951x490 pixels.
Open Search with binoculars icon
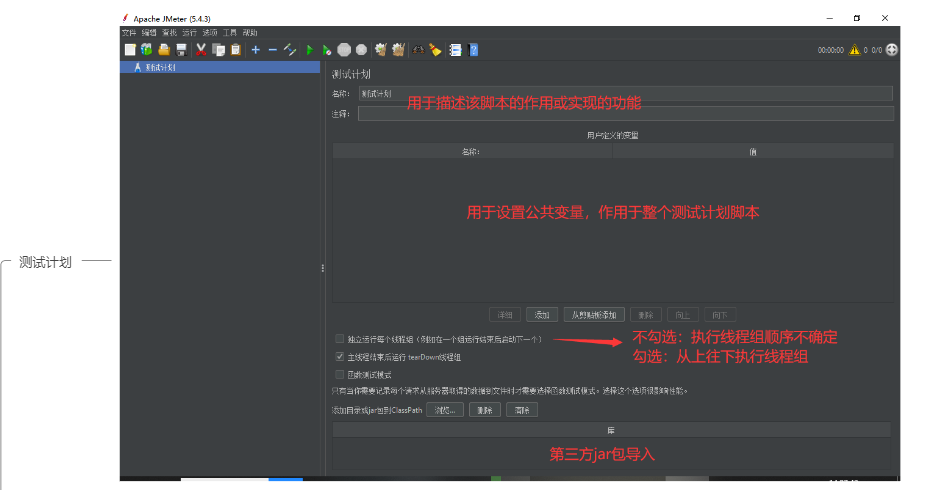pos(418,50)
